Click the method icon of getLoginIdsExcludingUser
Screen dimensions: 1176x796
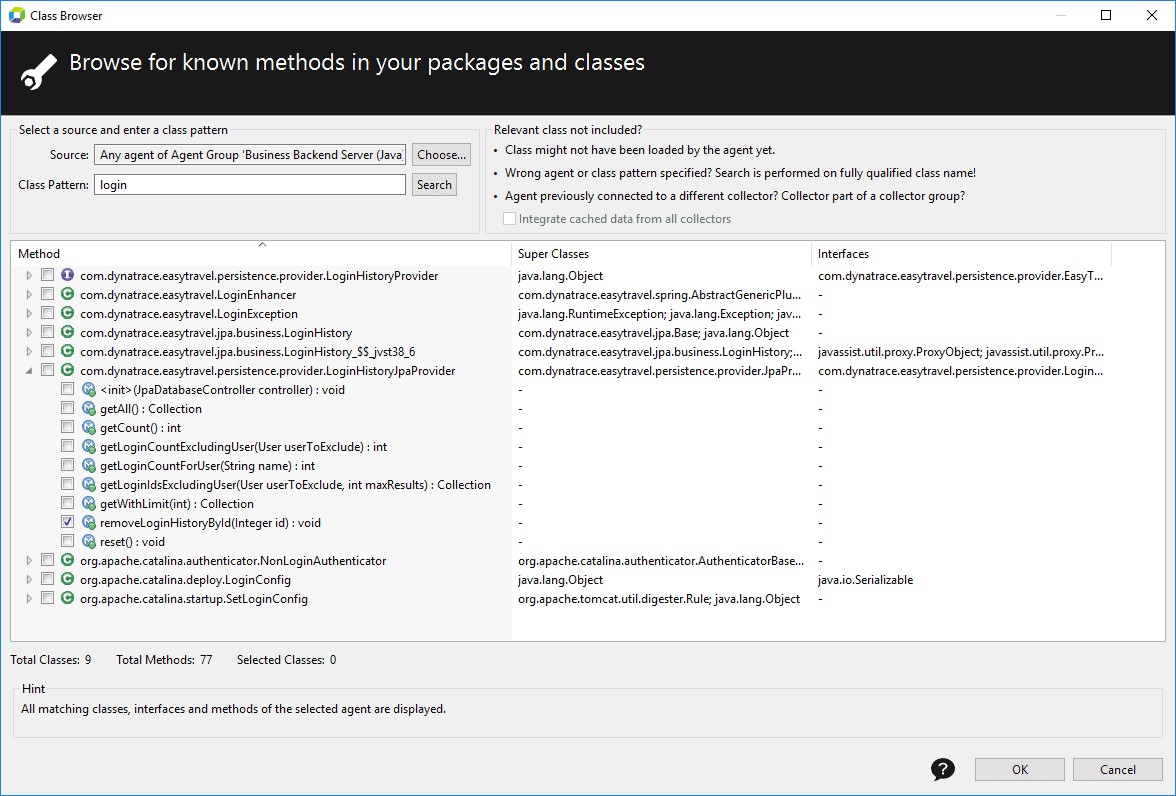[x=88, y=484]
